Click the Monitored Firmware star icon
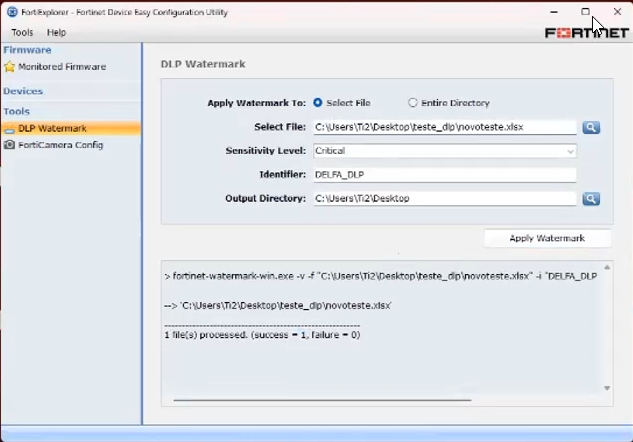 10,67
